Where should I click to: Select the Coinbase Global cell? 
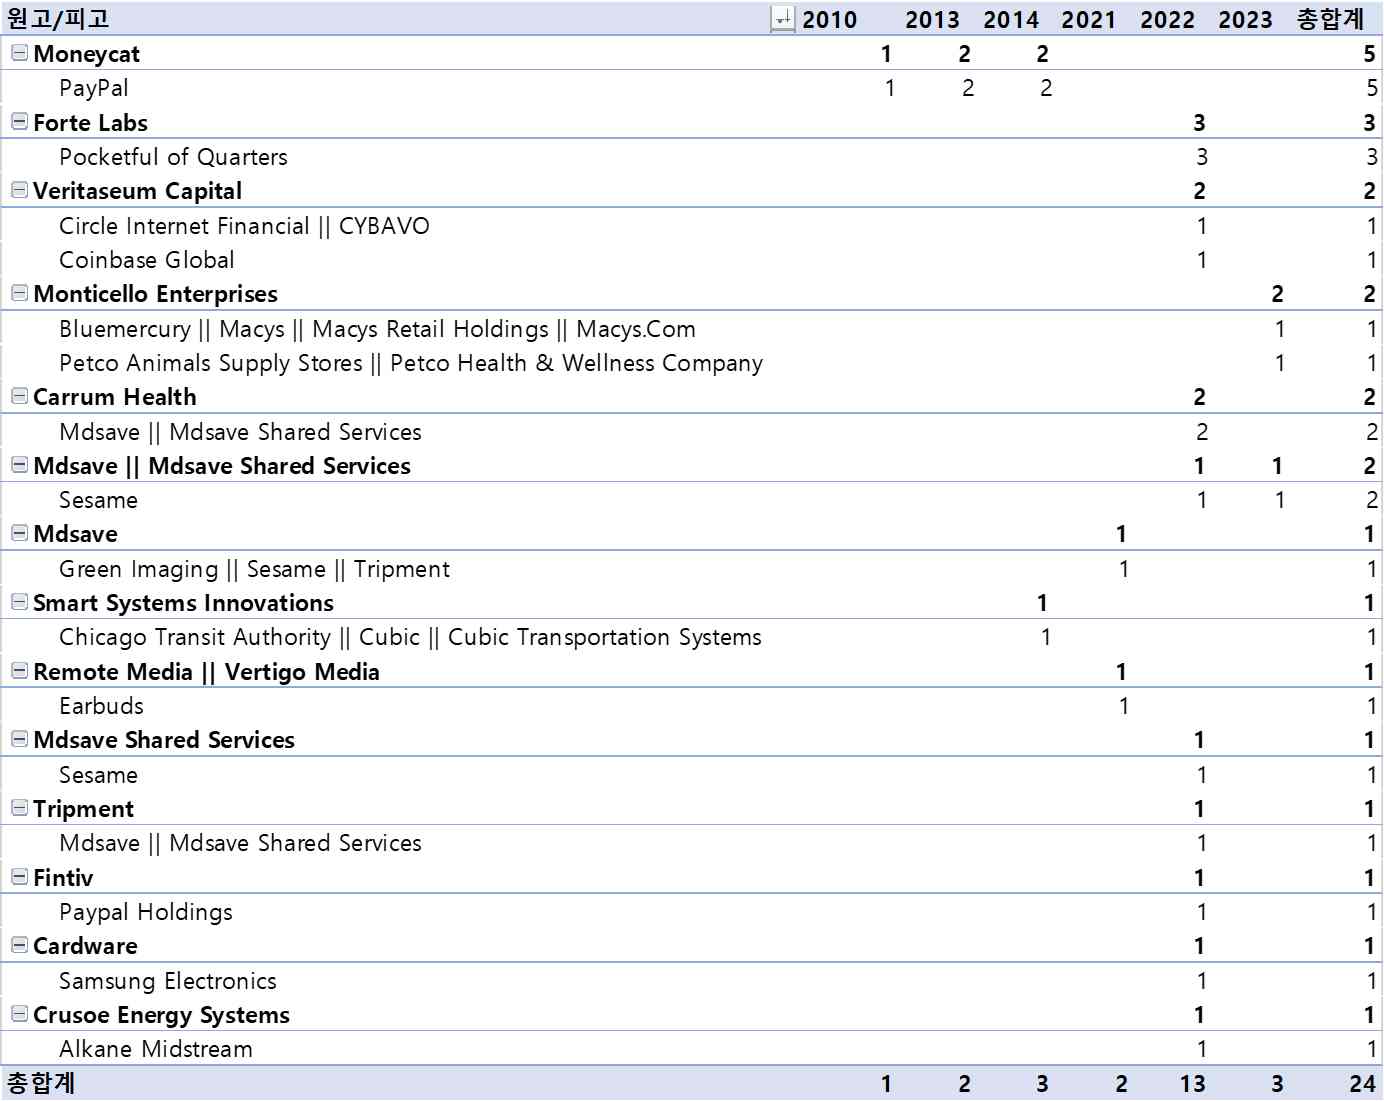147,260
